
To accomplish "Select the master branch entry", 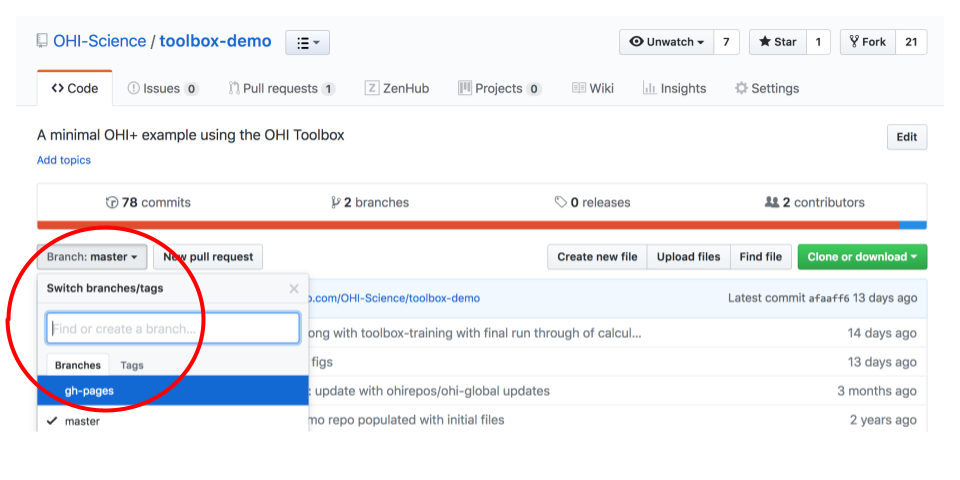I will click(173, 421).
